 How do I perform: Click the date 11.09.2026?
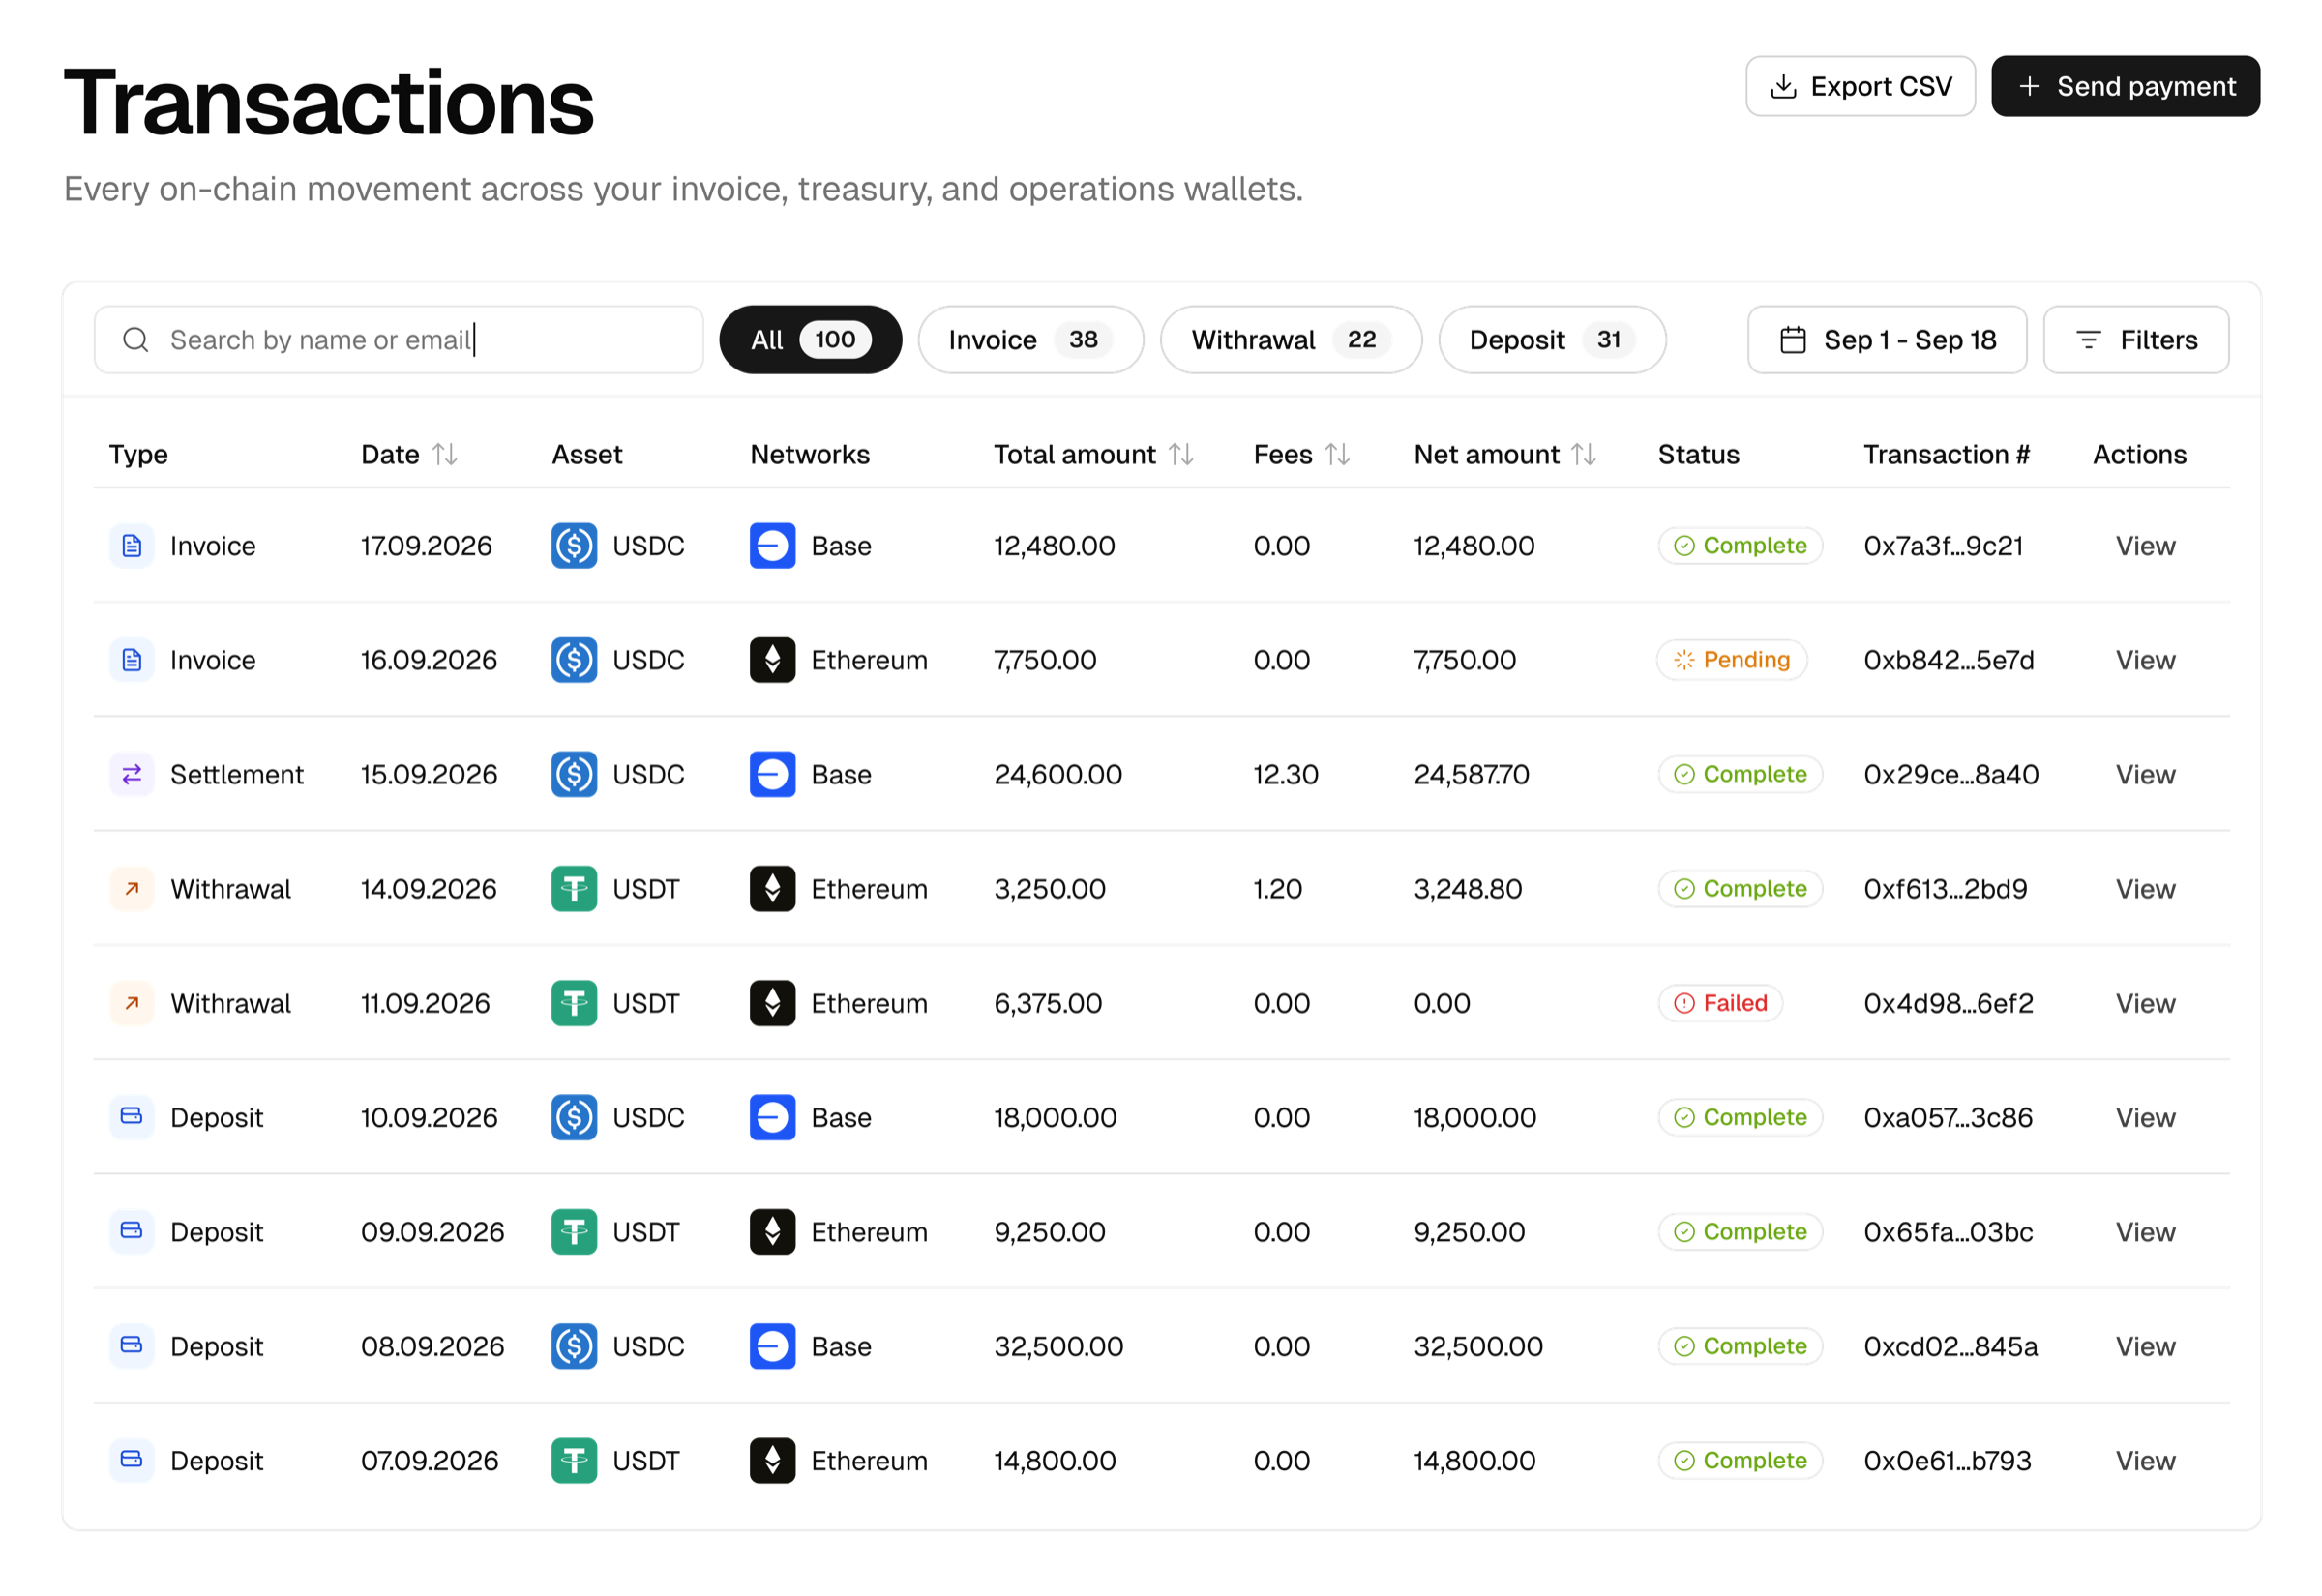[425, 1003]
